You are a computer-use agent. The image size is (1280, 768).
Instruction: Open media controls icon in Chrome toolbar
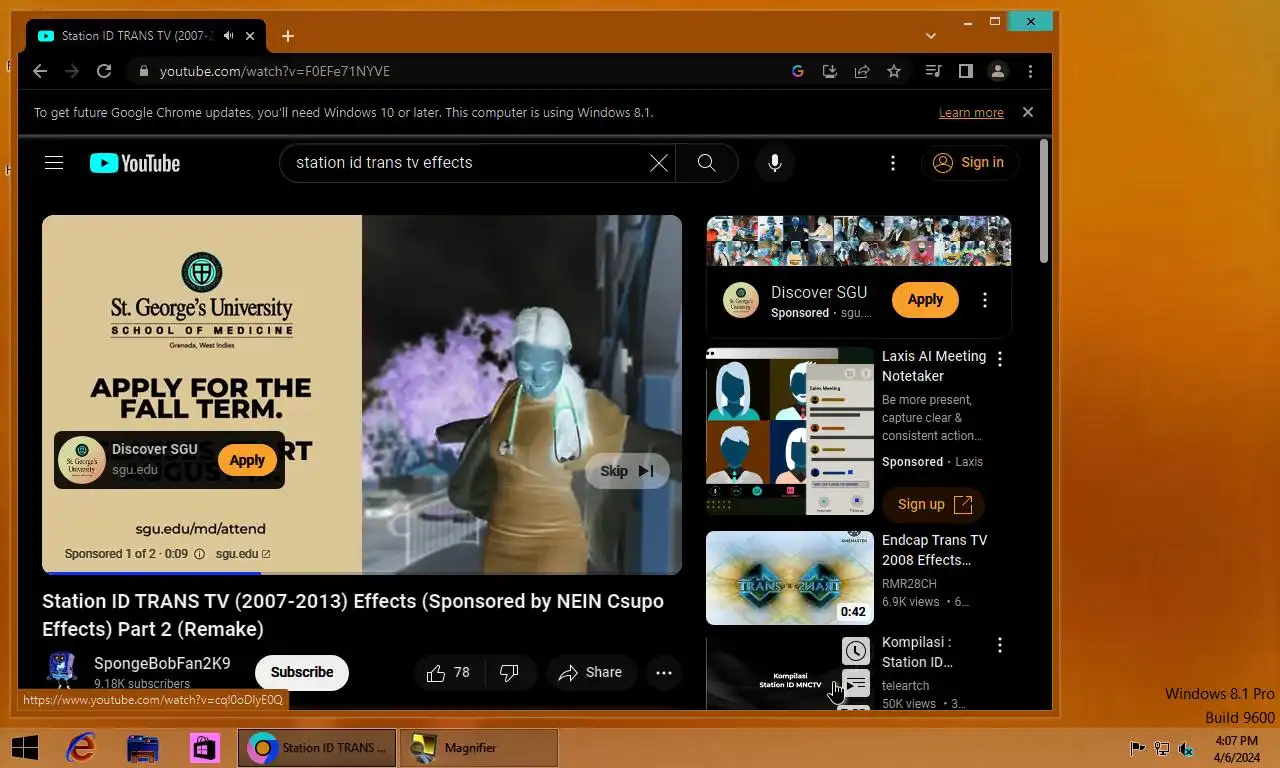point(933,71)
